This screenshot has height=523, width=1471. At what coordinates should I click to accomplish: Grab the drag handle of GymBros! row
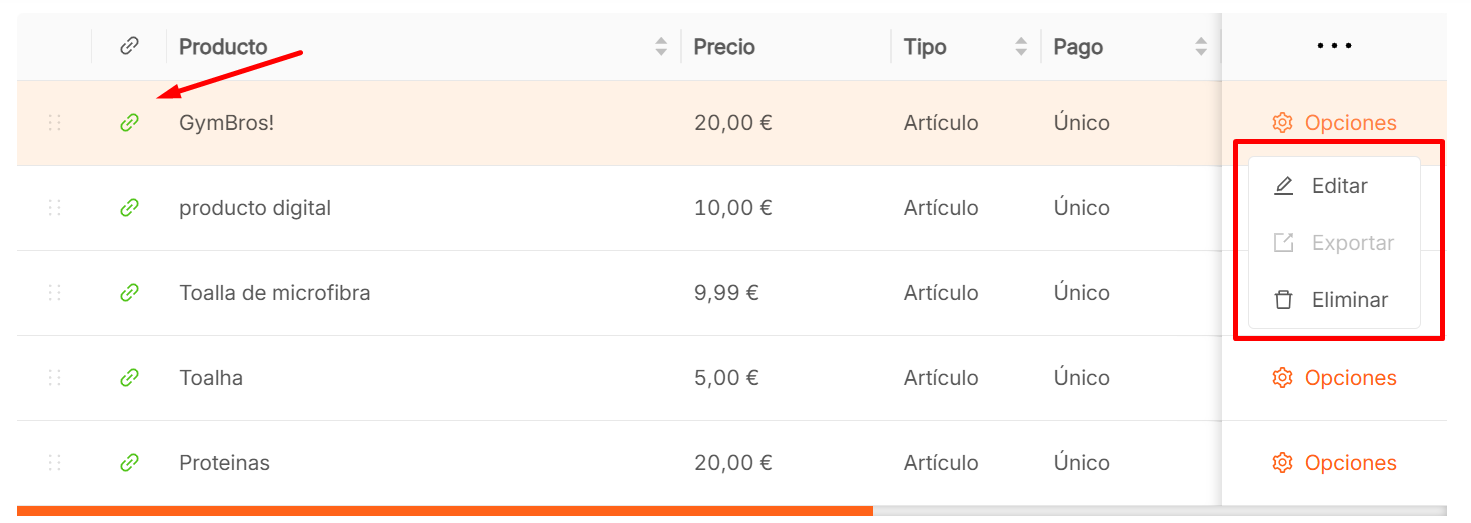click(55, 123)
